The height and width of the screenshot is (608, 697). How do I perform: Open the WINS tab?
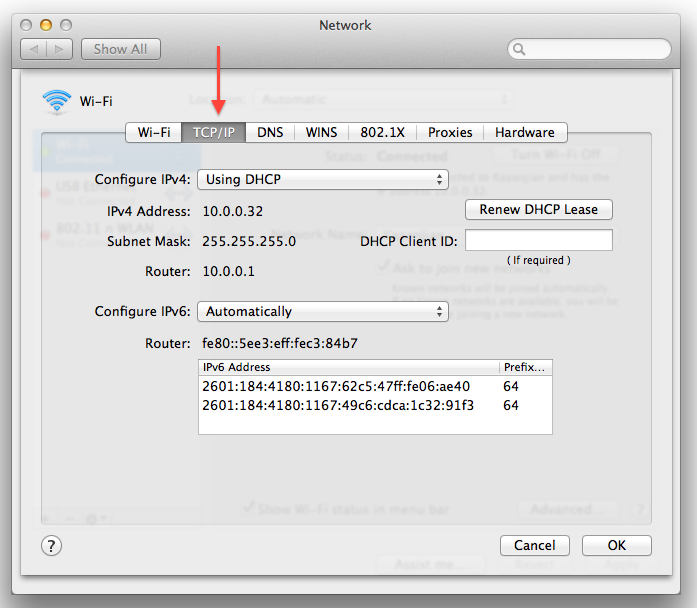pyautogui.click(x=321, y=132)
